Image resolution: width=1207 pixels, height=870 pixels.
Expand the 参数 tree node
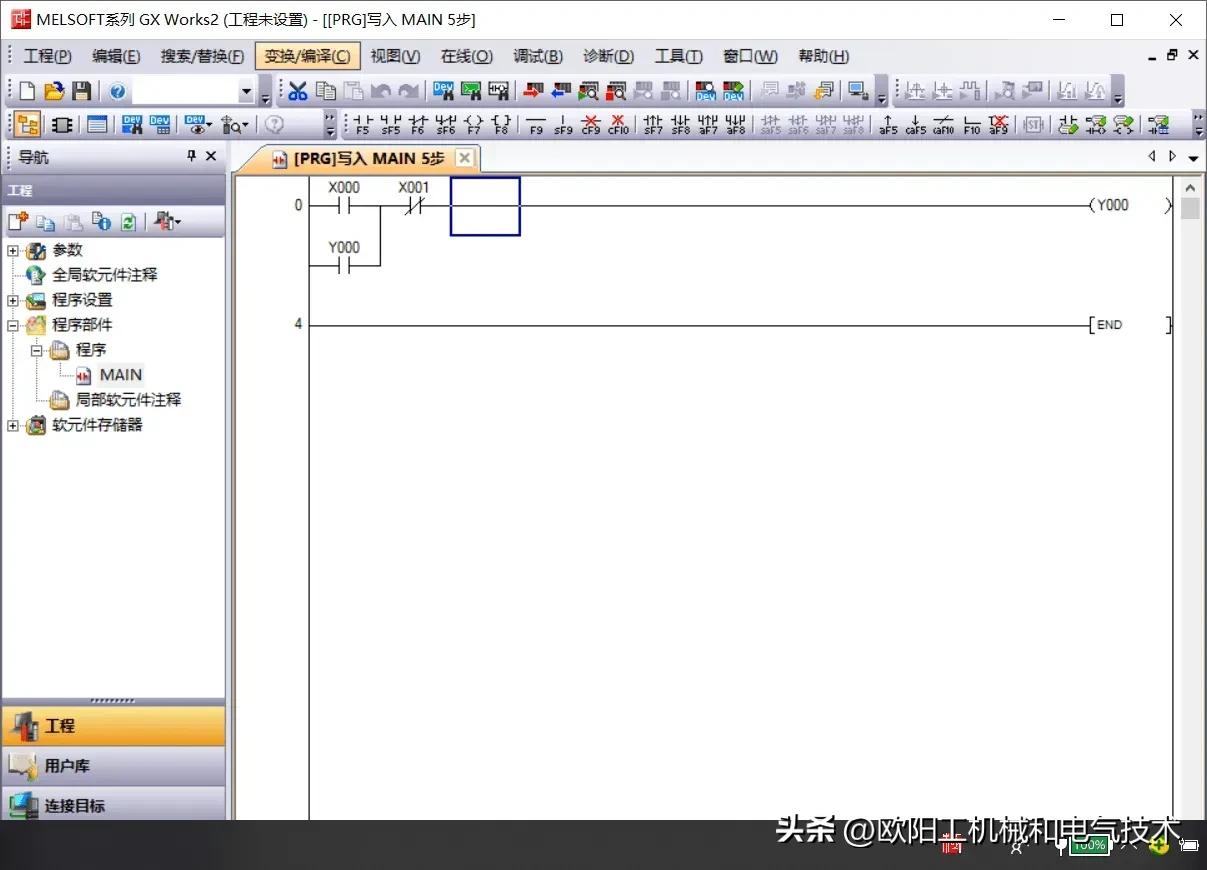(x=13, y=250)
